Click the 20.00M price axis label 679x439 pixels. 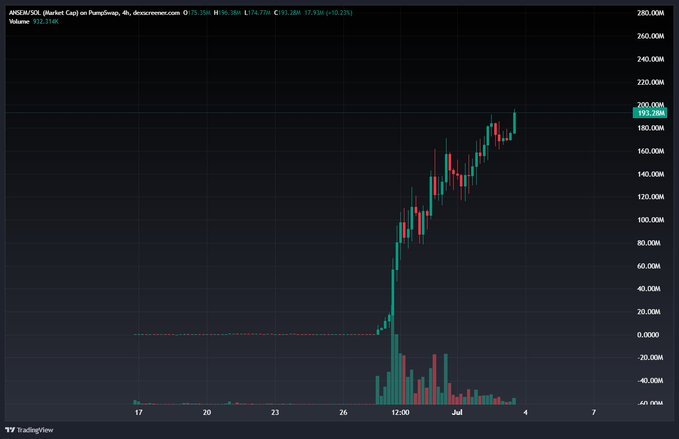point(649,312)
